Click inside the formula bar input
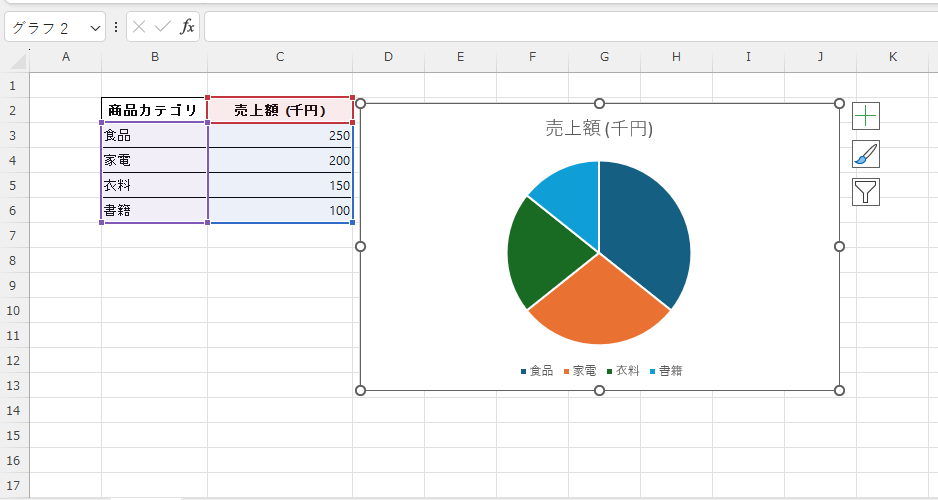Image resolution: width=938 pixels, height=500 pixels. click(571, 27)
